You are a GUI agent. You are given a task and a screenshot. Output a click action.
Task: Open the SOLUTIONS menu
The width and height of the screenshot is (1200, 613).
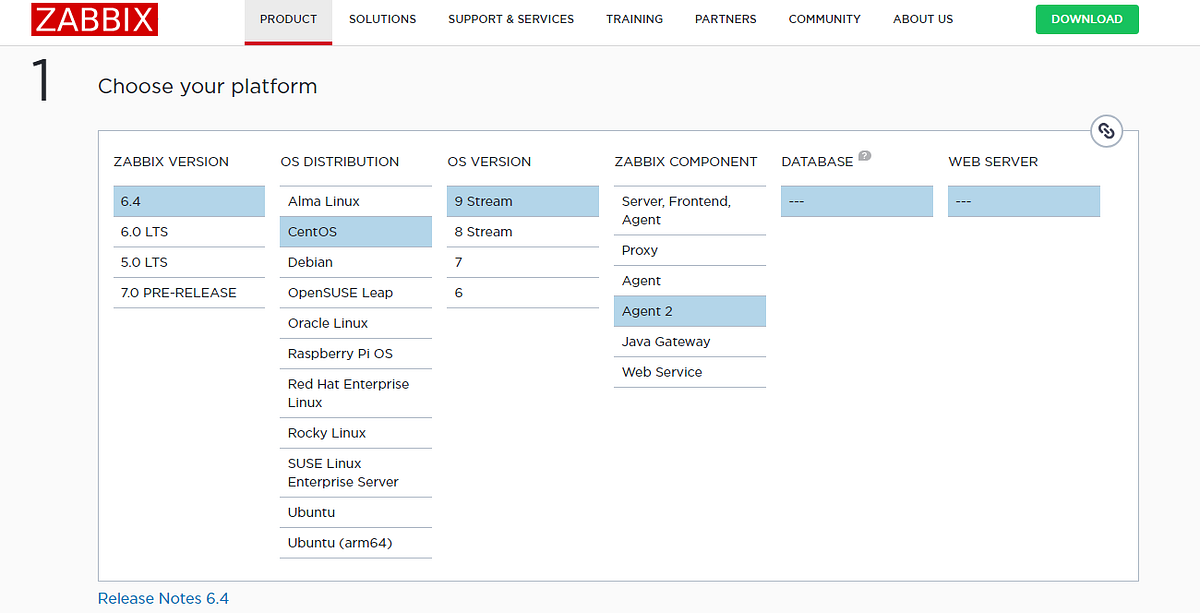point(382,18)
